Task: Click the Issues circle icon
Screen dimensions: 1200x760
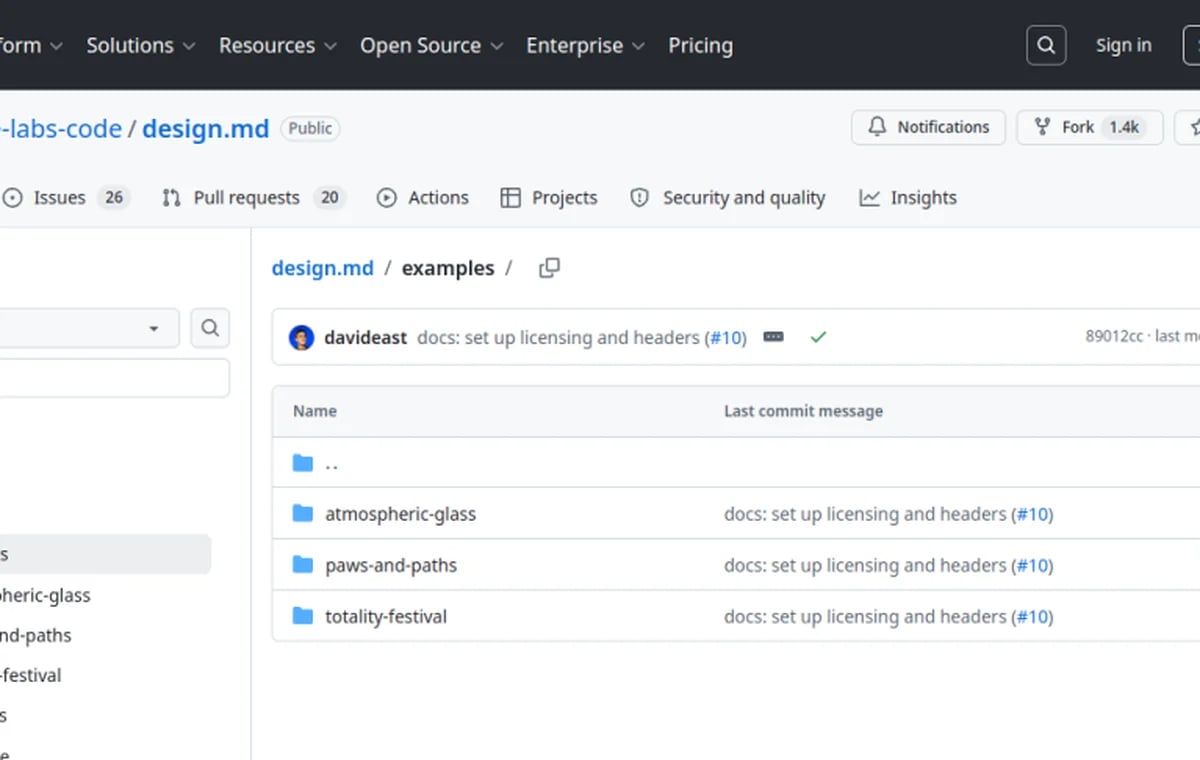Action: tap(13, 198)
